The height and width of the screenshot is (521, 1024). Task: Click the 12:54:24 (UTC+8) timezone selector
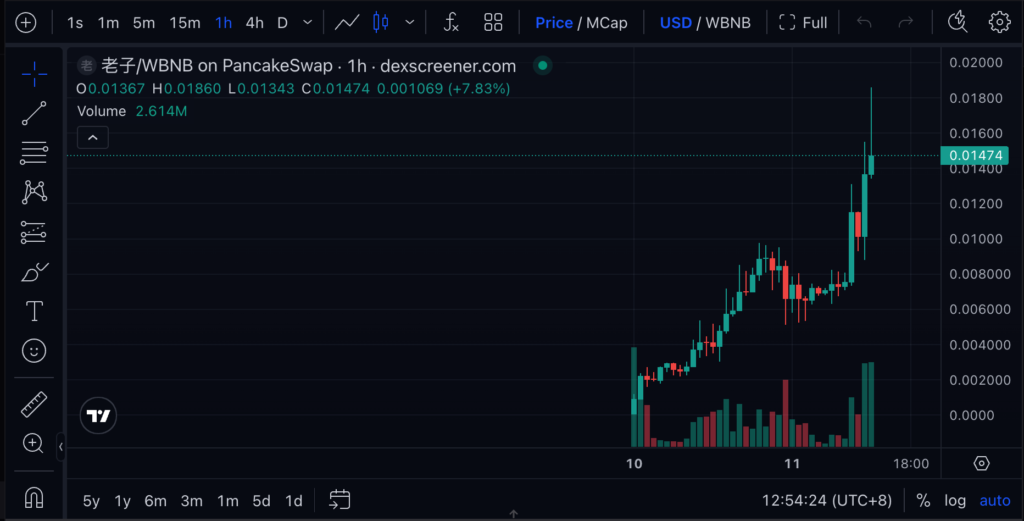829,500
